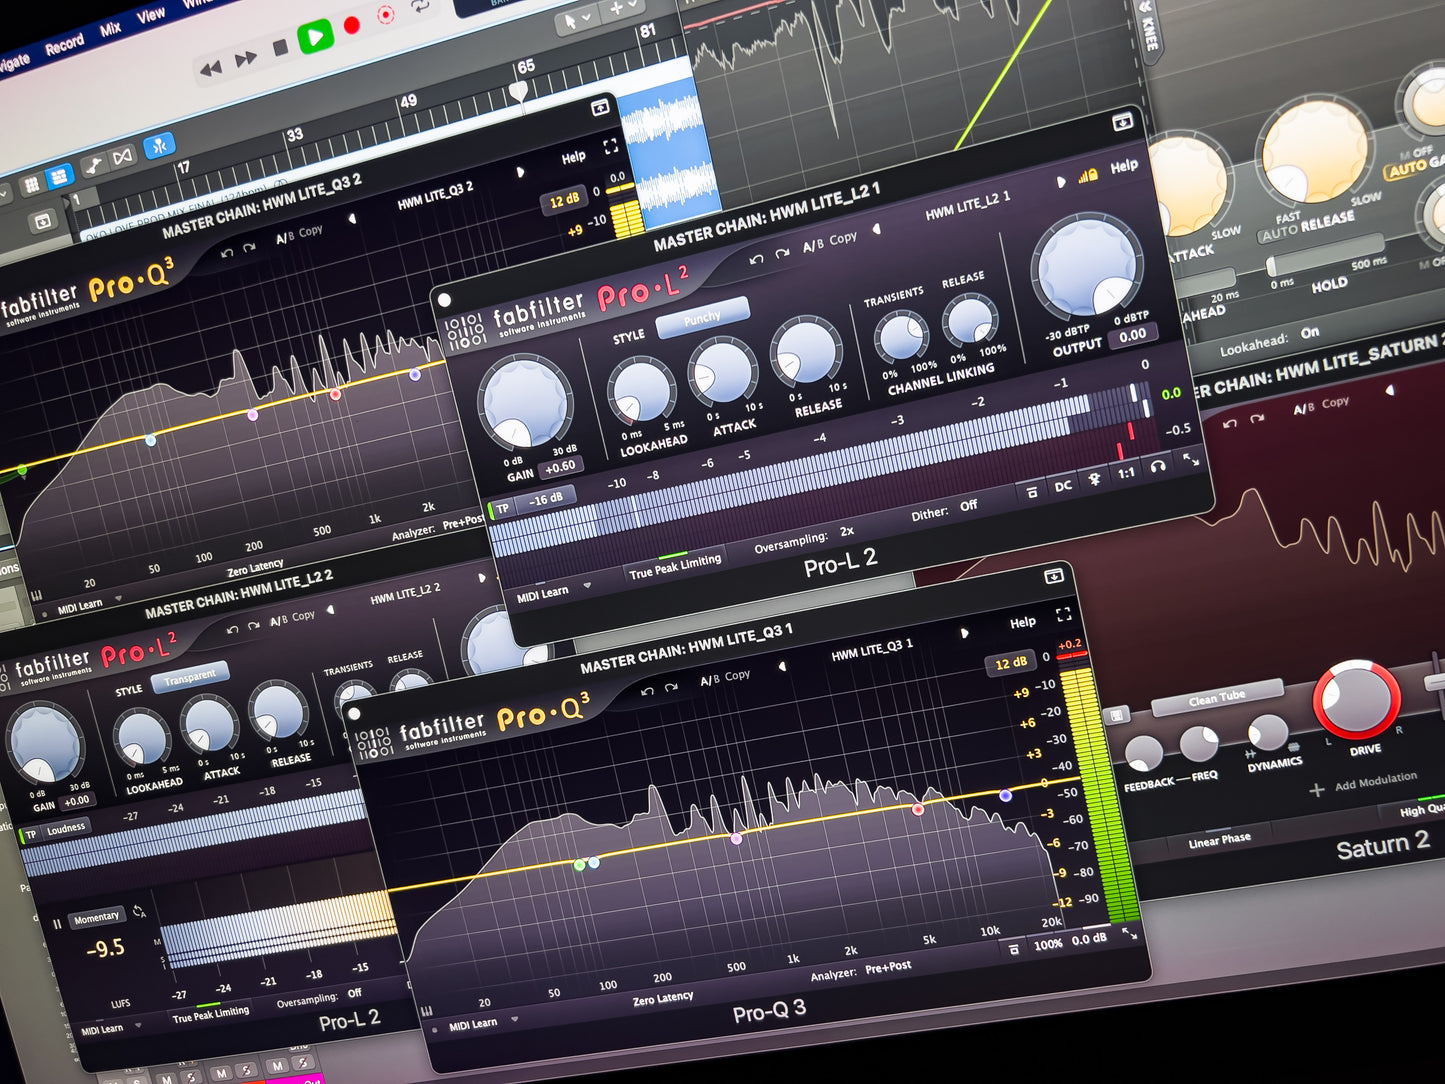Open Help in Pro-Q 3 Q3 1 window
The height and width of the screenshot is (1084, 1445).
tap(1023, 623)
